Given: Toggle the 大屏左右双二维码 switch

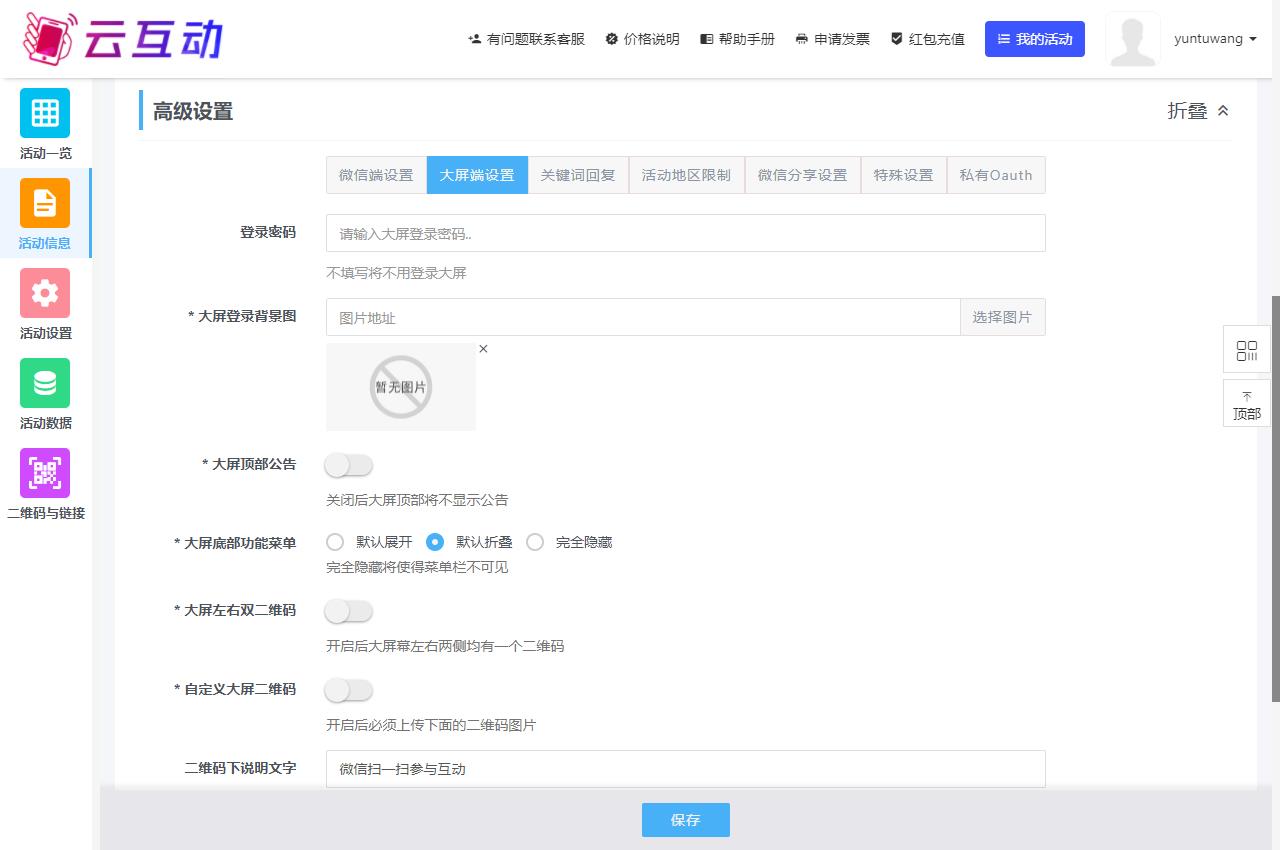Looking at the screenshot, I should [349, 611].
